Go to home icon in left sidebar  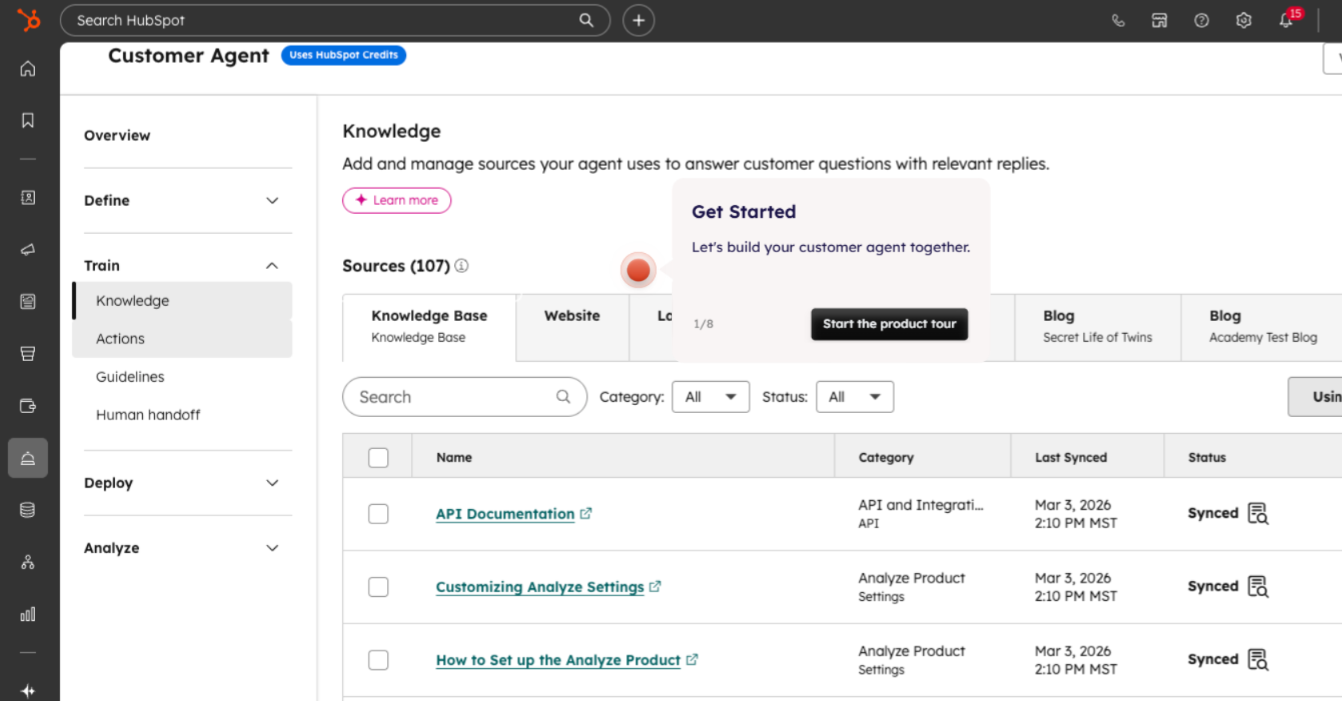click(x=28, y=69)
